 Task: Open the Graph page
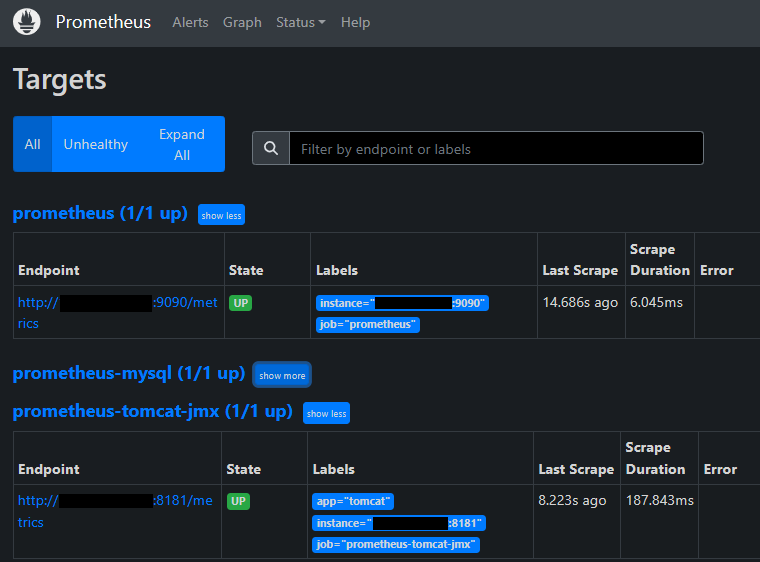point(242,22)
